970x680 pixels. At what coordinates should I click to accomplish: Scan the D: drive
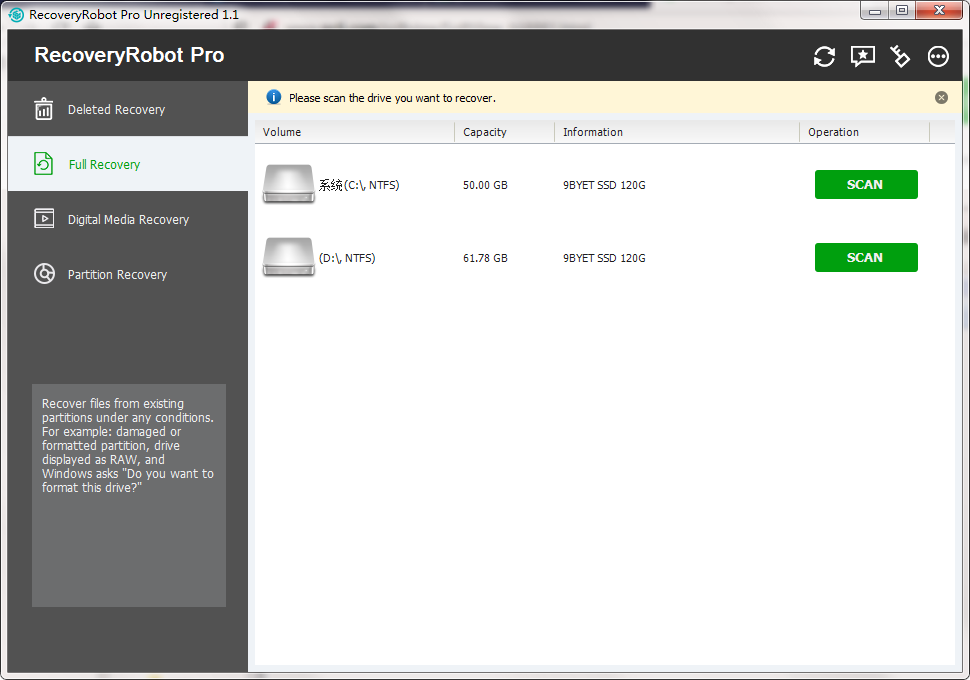[x=865, y=257]
